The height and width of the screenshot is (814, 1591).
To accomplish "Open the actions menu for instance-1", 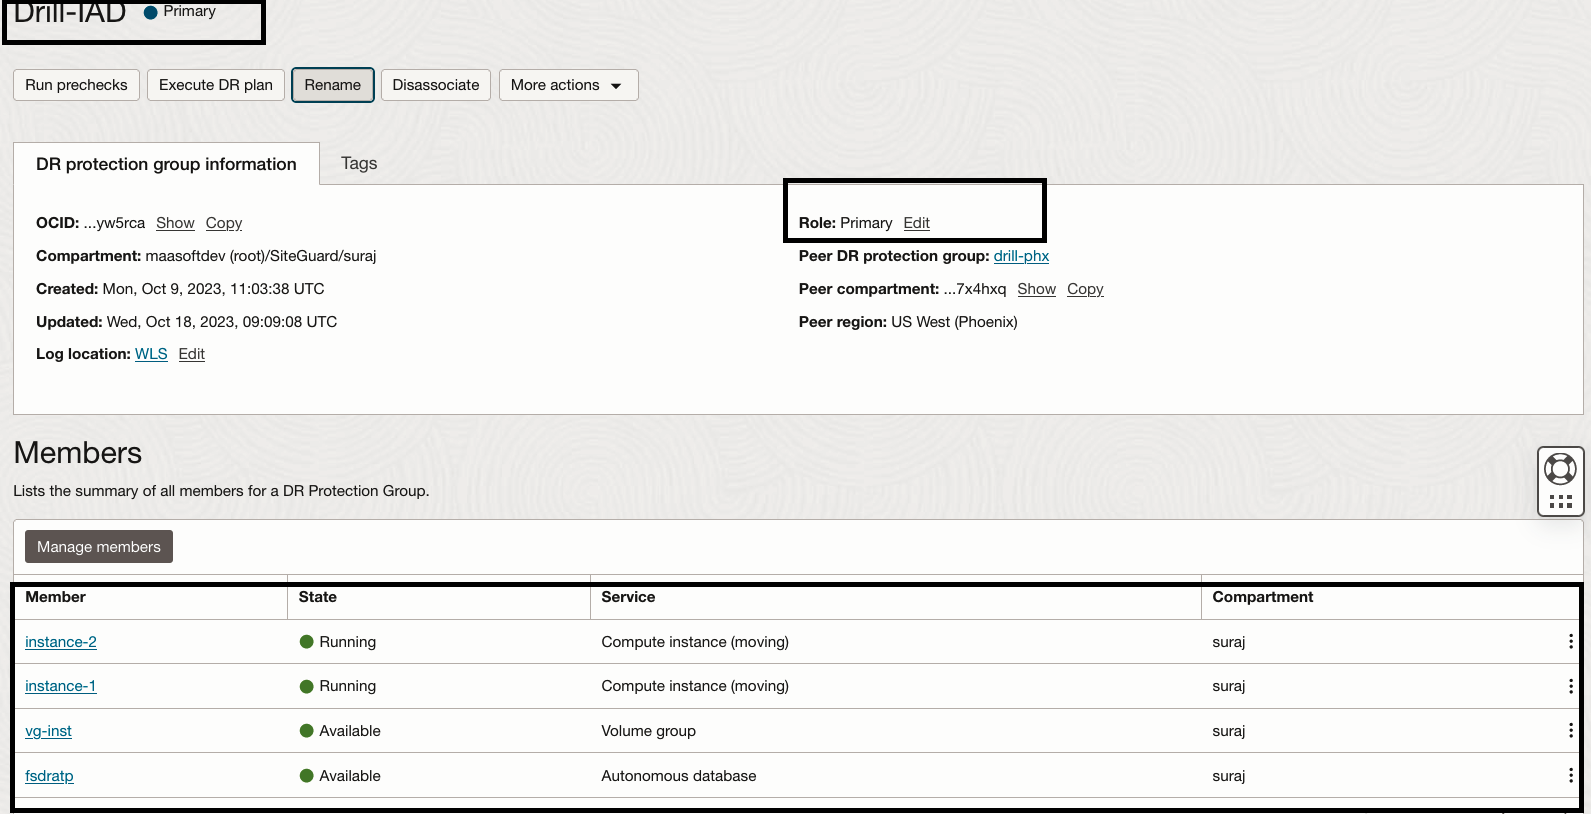I will click(x=1570, y=686).
